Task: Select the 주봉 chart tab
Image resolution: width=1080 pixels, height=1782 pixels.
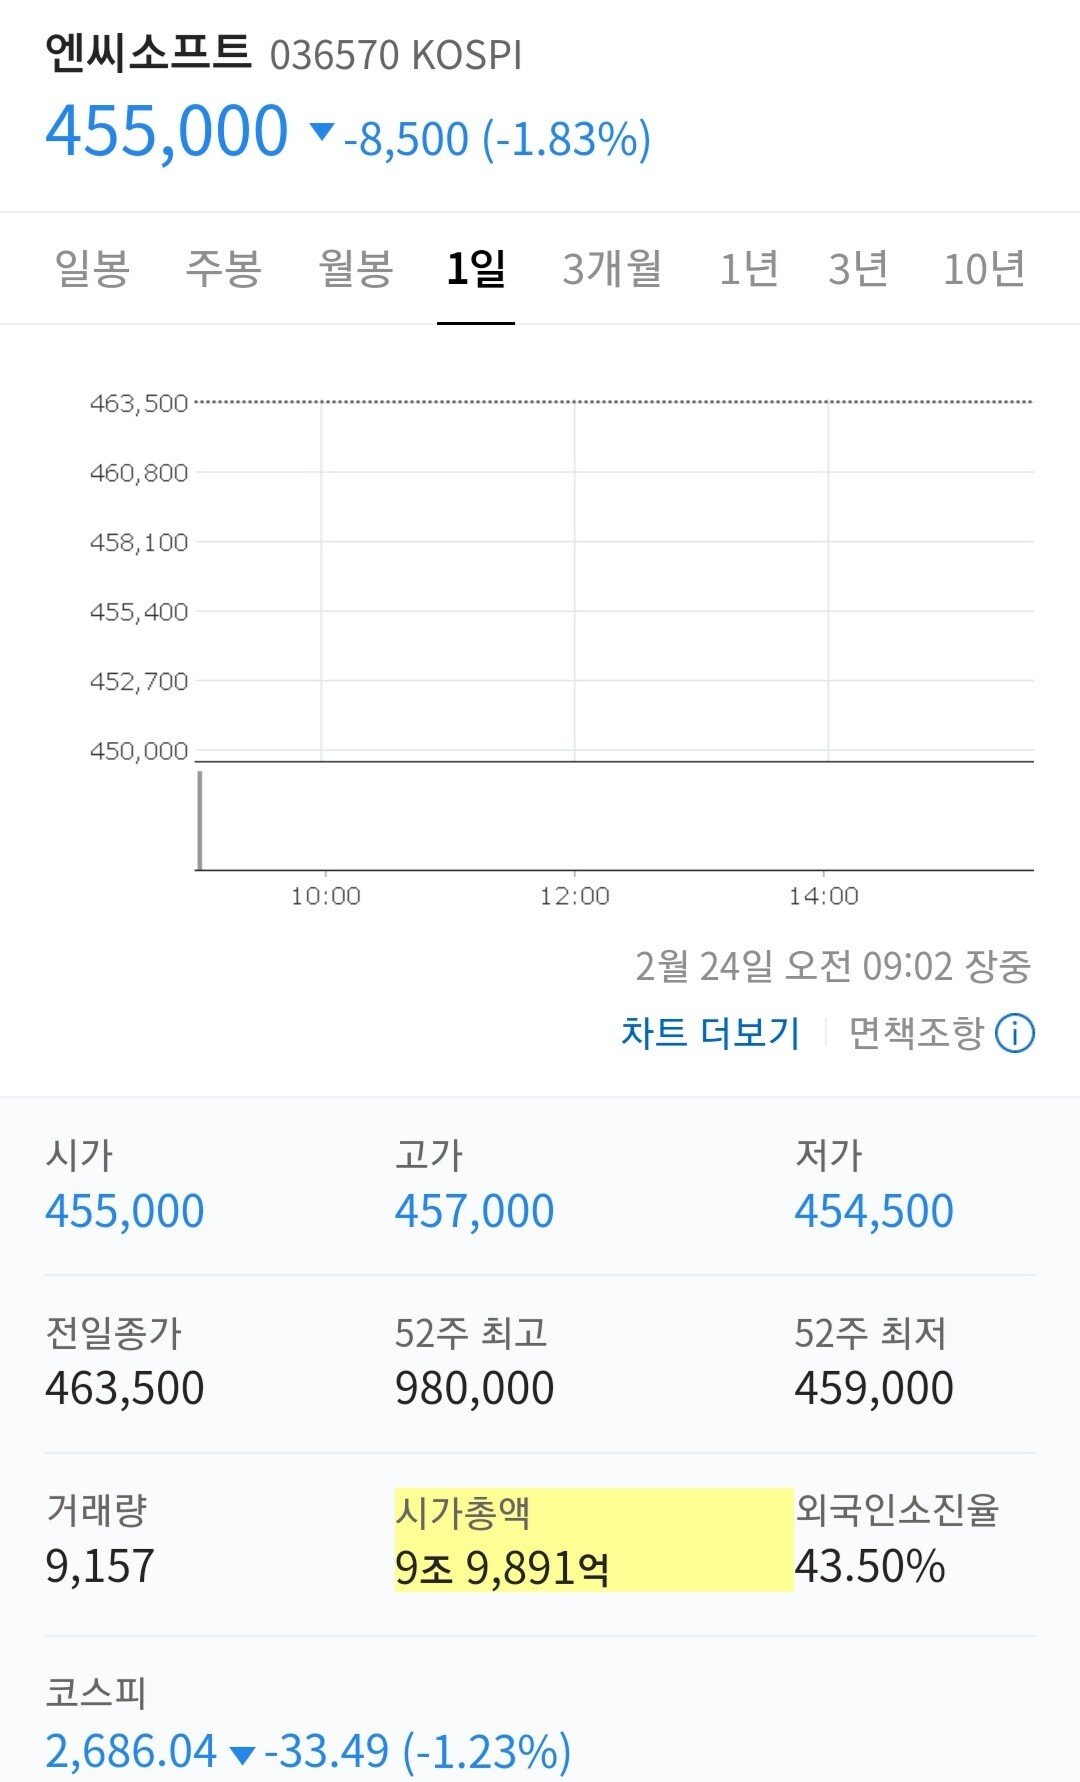Action: (223, 268)
